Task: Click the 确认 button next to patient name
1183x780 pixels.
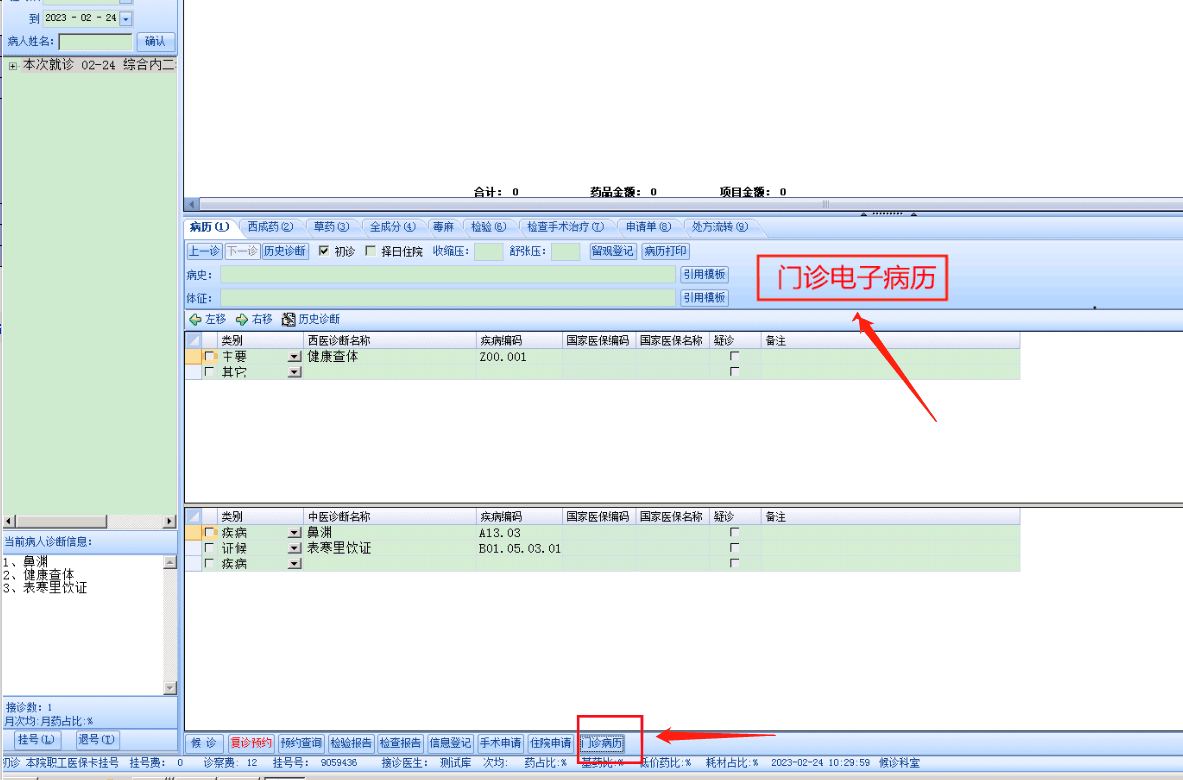Action: coord(155,41)
